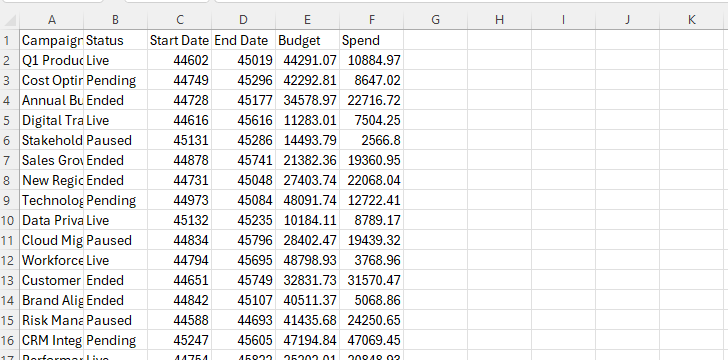Select row 10 header
Image resolution: width=728 pixels, height=360 pixels.
10,220
